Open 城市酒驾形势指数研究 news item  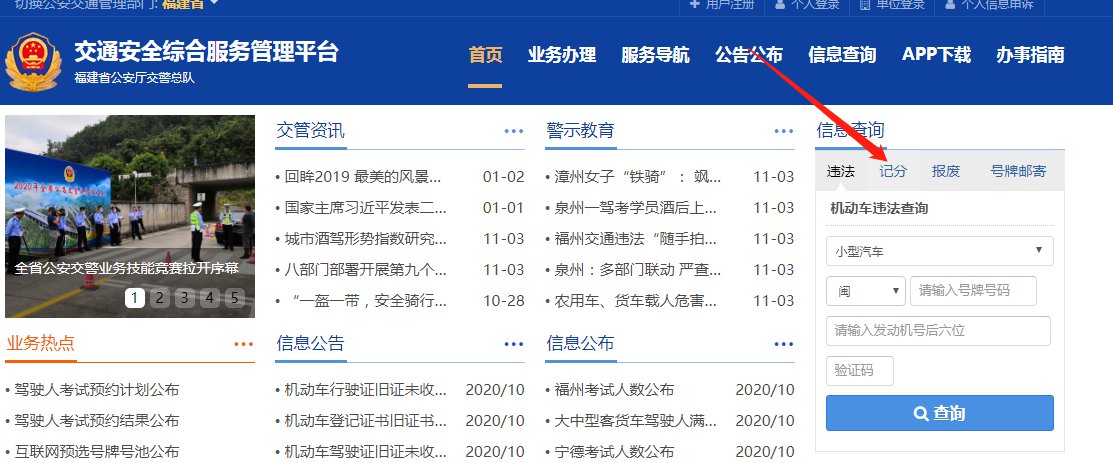click(x=366, y=239)
